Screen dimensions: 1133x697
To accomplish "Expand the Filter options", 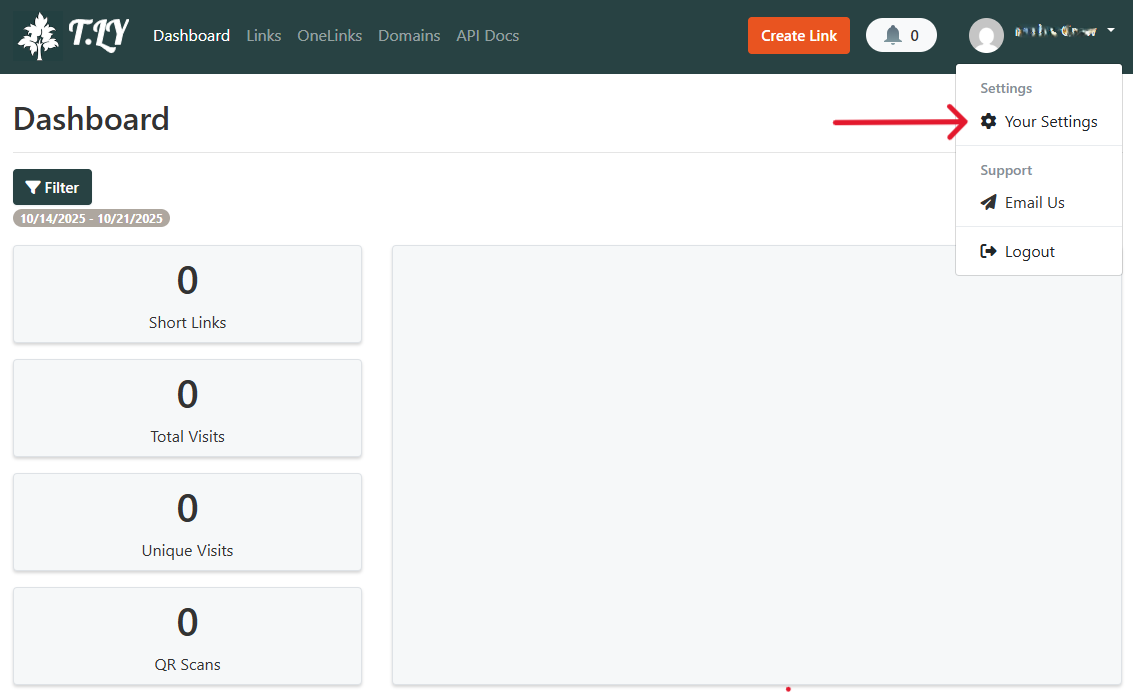I will (52, 187).
